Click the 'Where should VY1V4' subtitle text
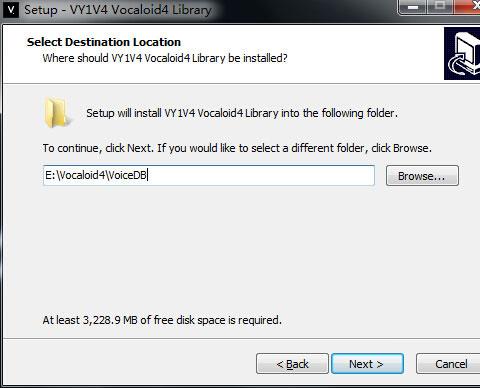 click(x=165, y=58)
